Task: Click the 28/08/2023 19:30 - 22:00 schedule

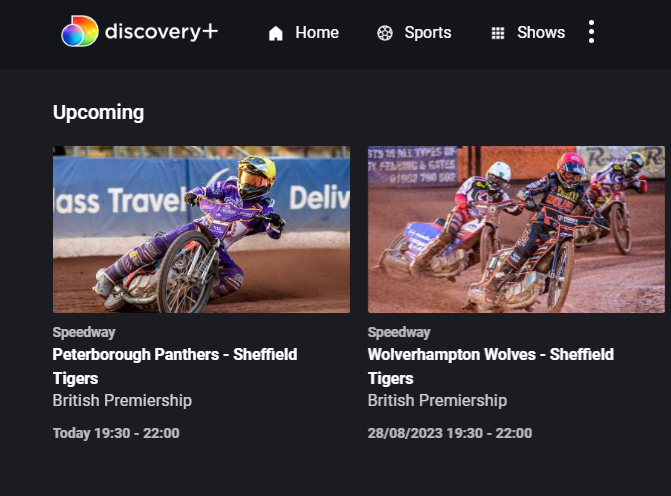Action: [450, 433]
